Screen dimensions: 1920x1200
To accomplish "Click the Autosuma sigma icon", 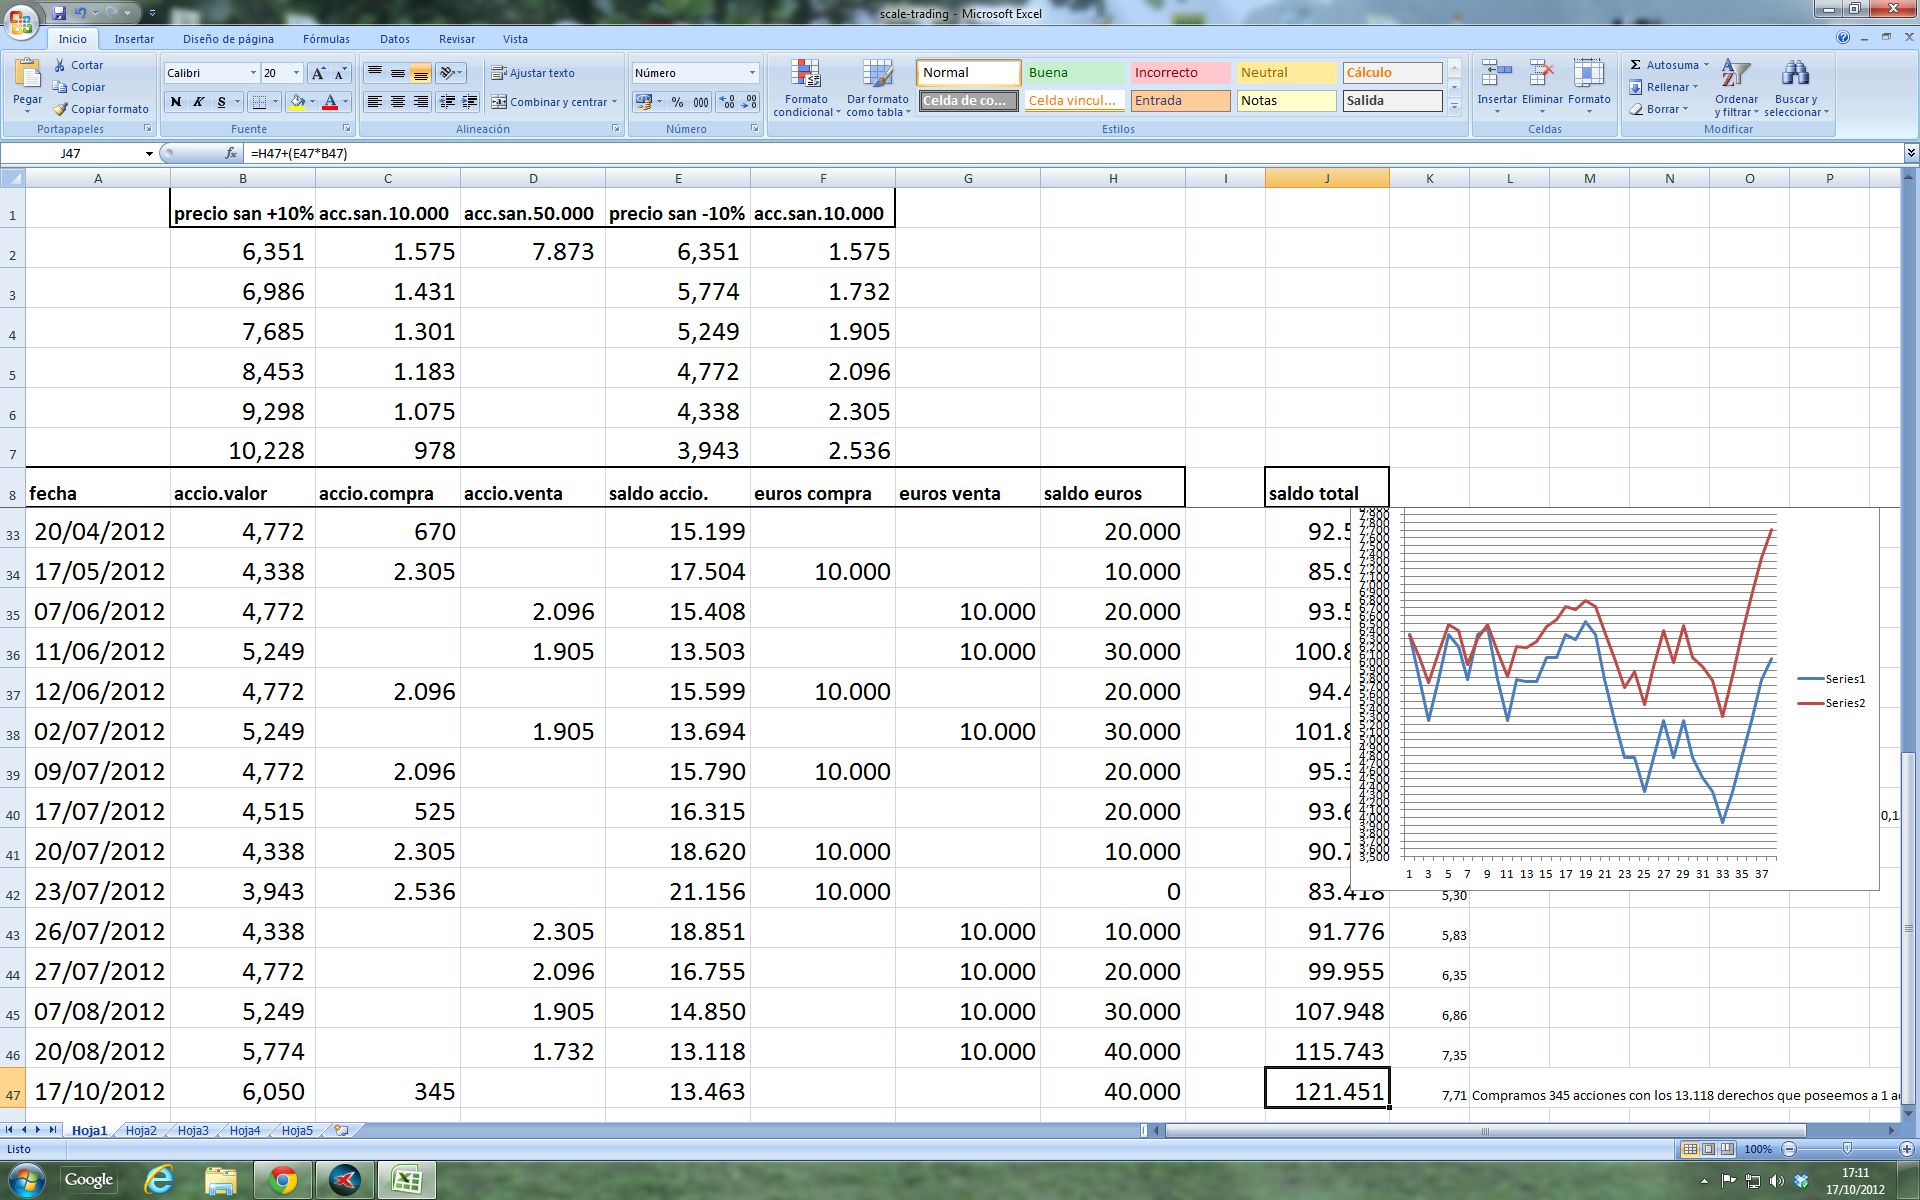I will click(1636, 65).
